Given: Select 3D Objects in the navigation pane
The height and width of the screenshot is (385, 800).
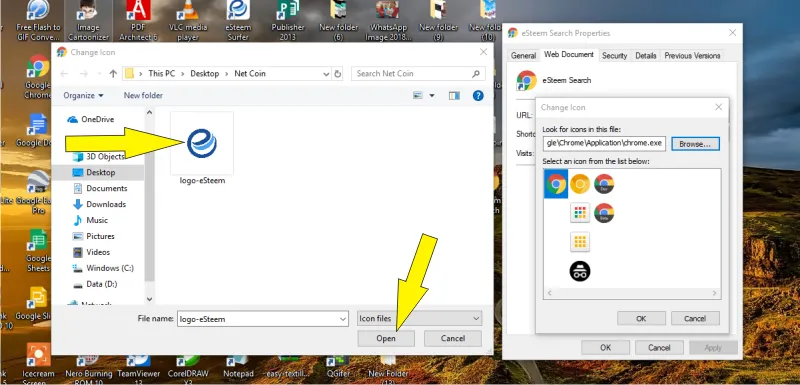Looking at the screenshot, I should click(x=105, y=157).
